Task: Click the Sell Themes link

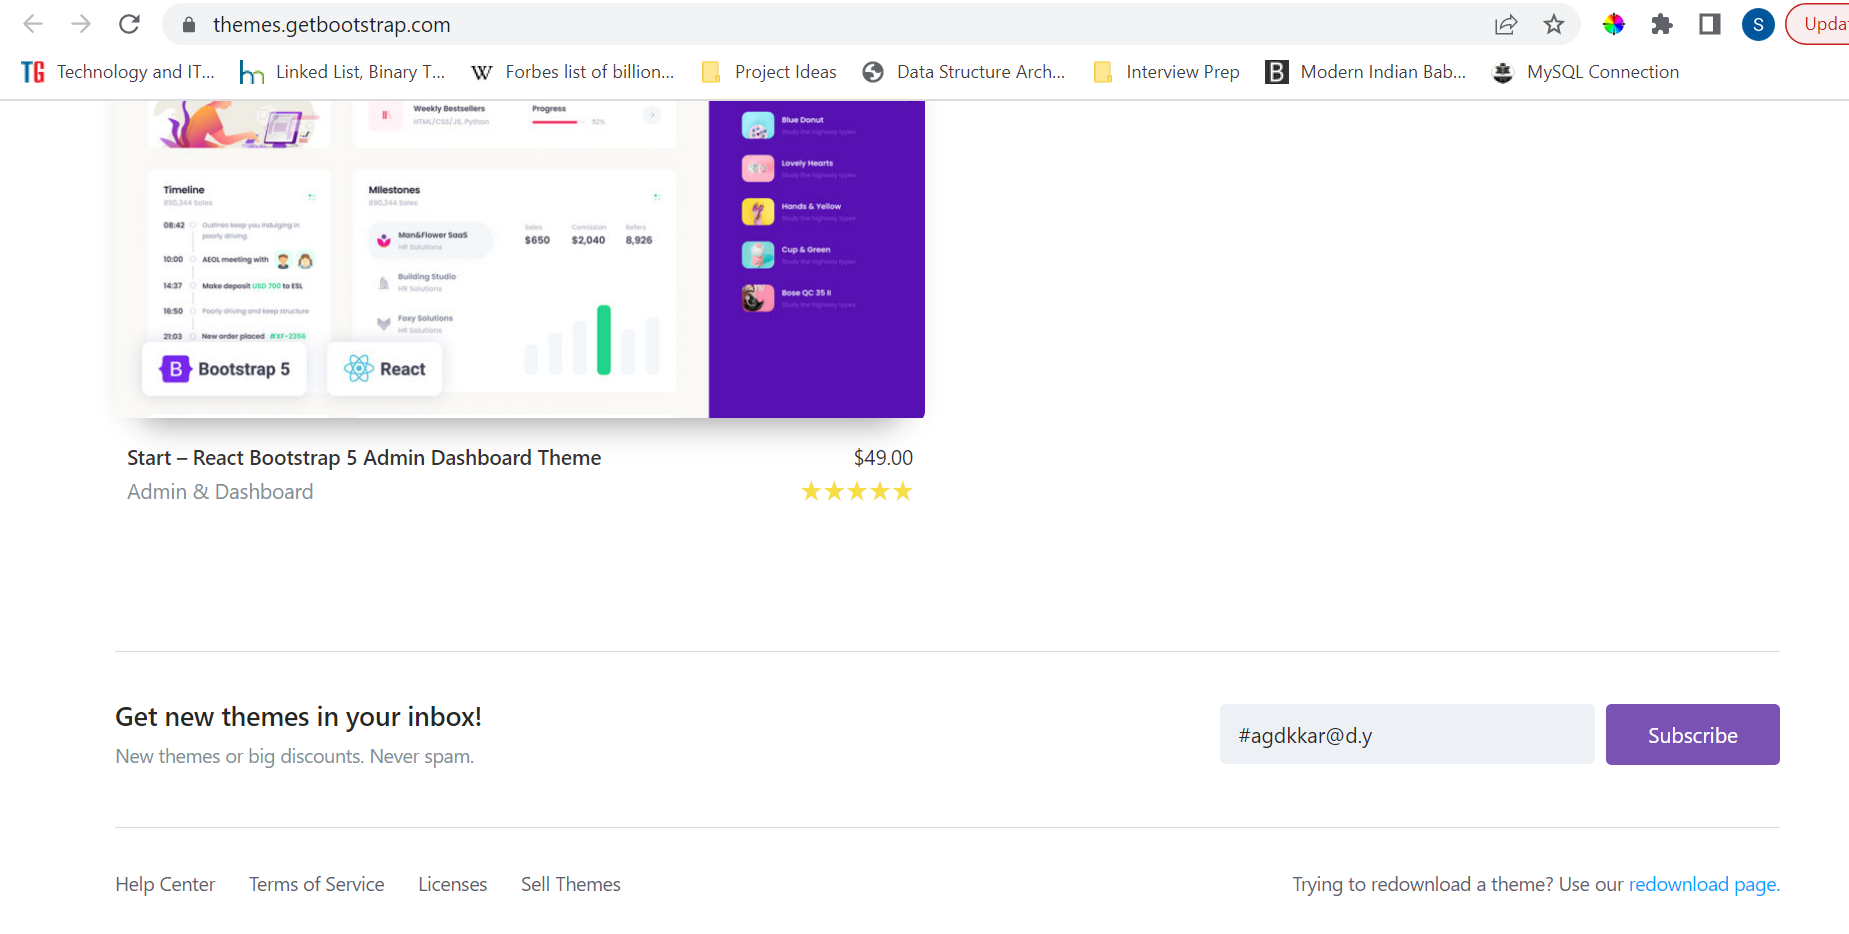Action: (x=571, y=884)
